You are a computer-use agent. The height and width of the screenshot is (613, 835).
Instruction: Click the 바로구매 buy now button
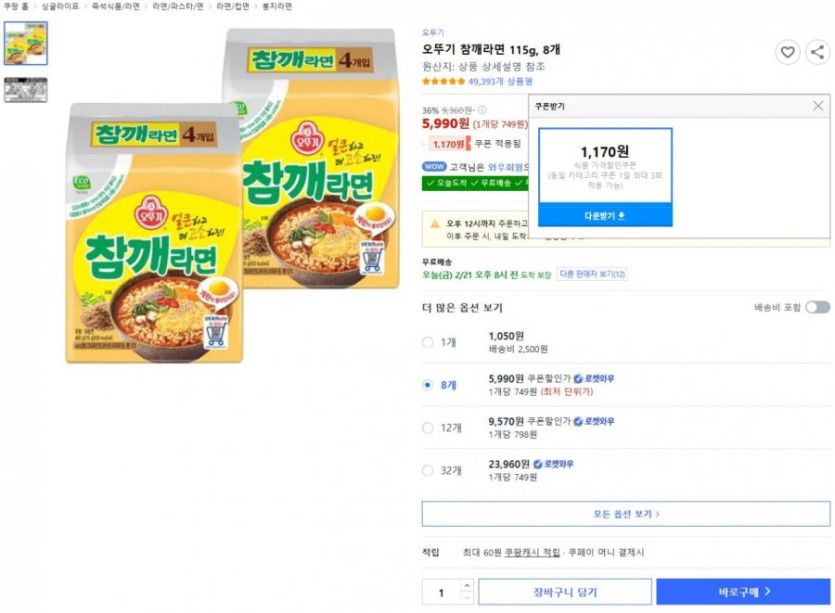[x=743, y=592]
